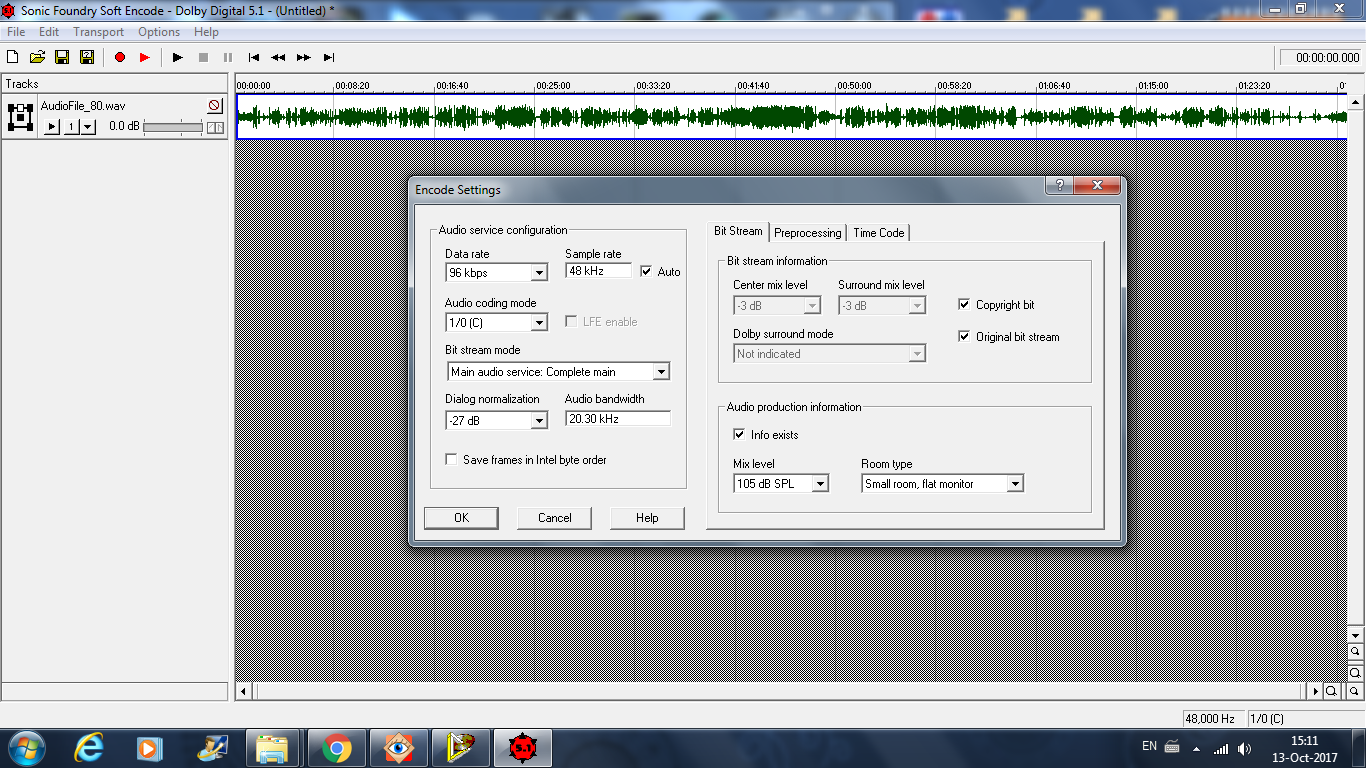Uncheck the Copyright bit checkbox
Screen dimensions: 1366x768
(x=964, y=305)
